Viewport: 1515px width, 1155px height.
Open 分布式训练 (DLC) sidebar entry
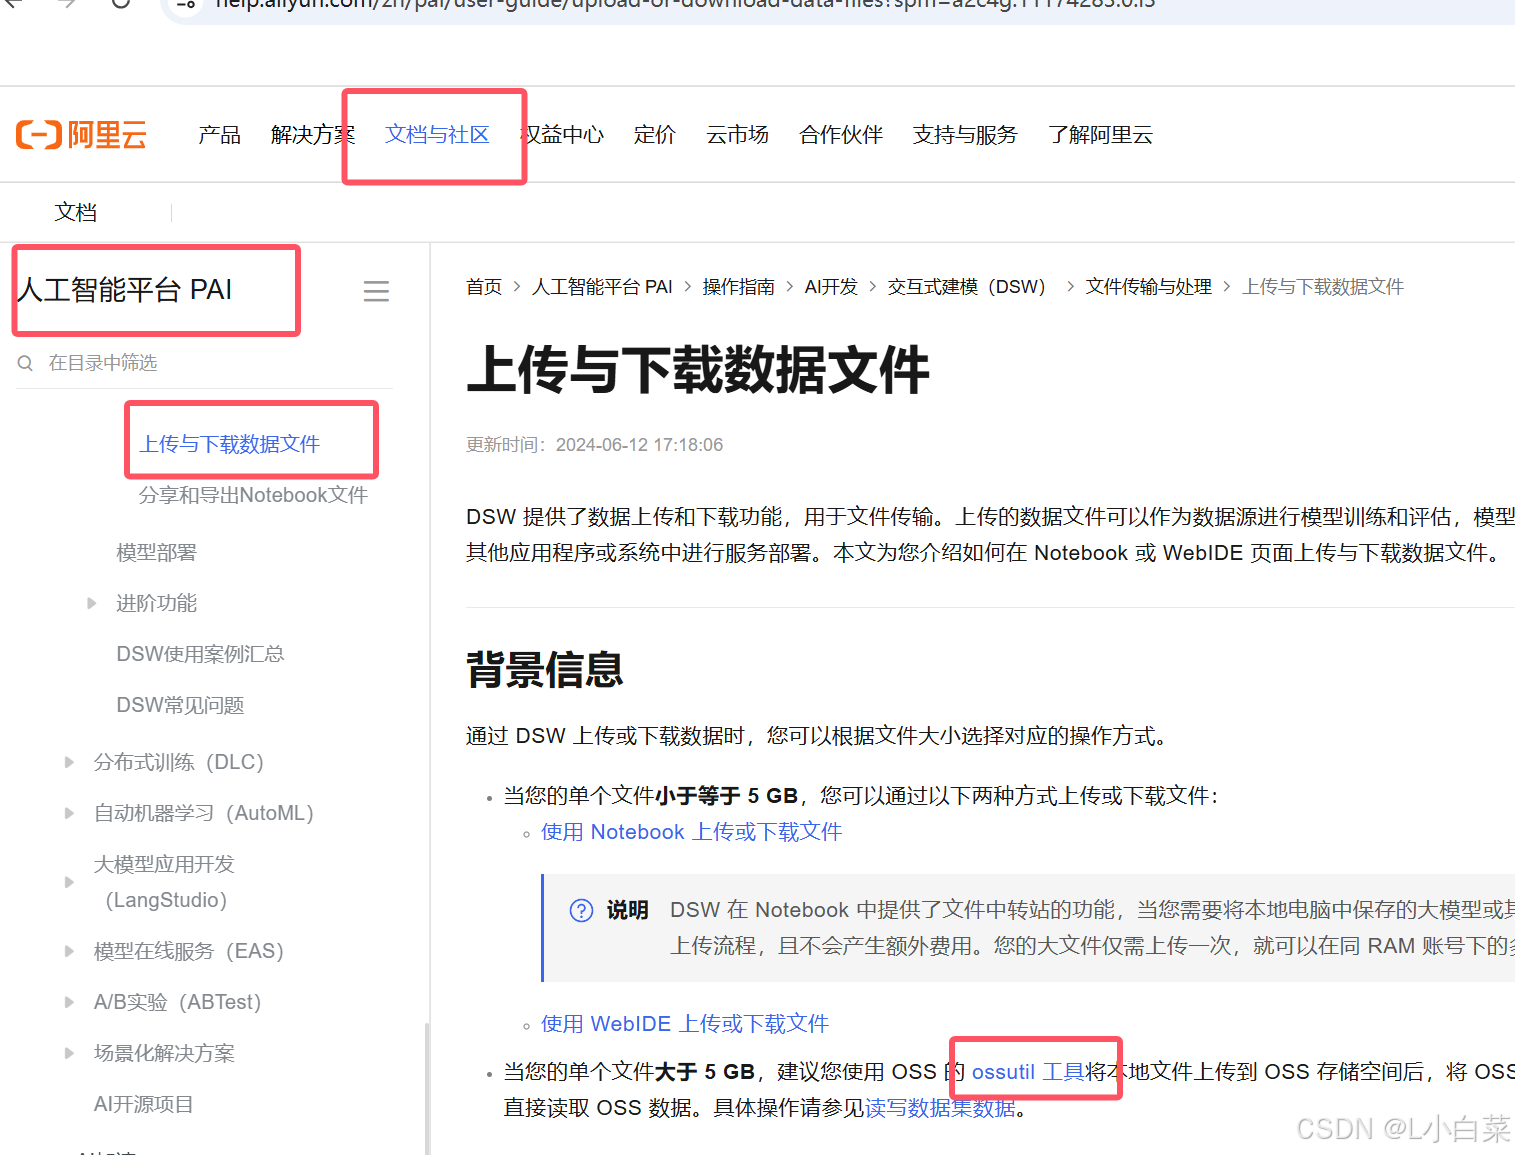click(x=179, y=762)
